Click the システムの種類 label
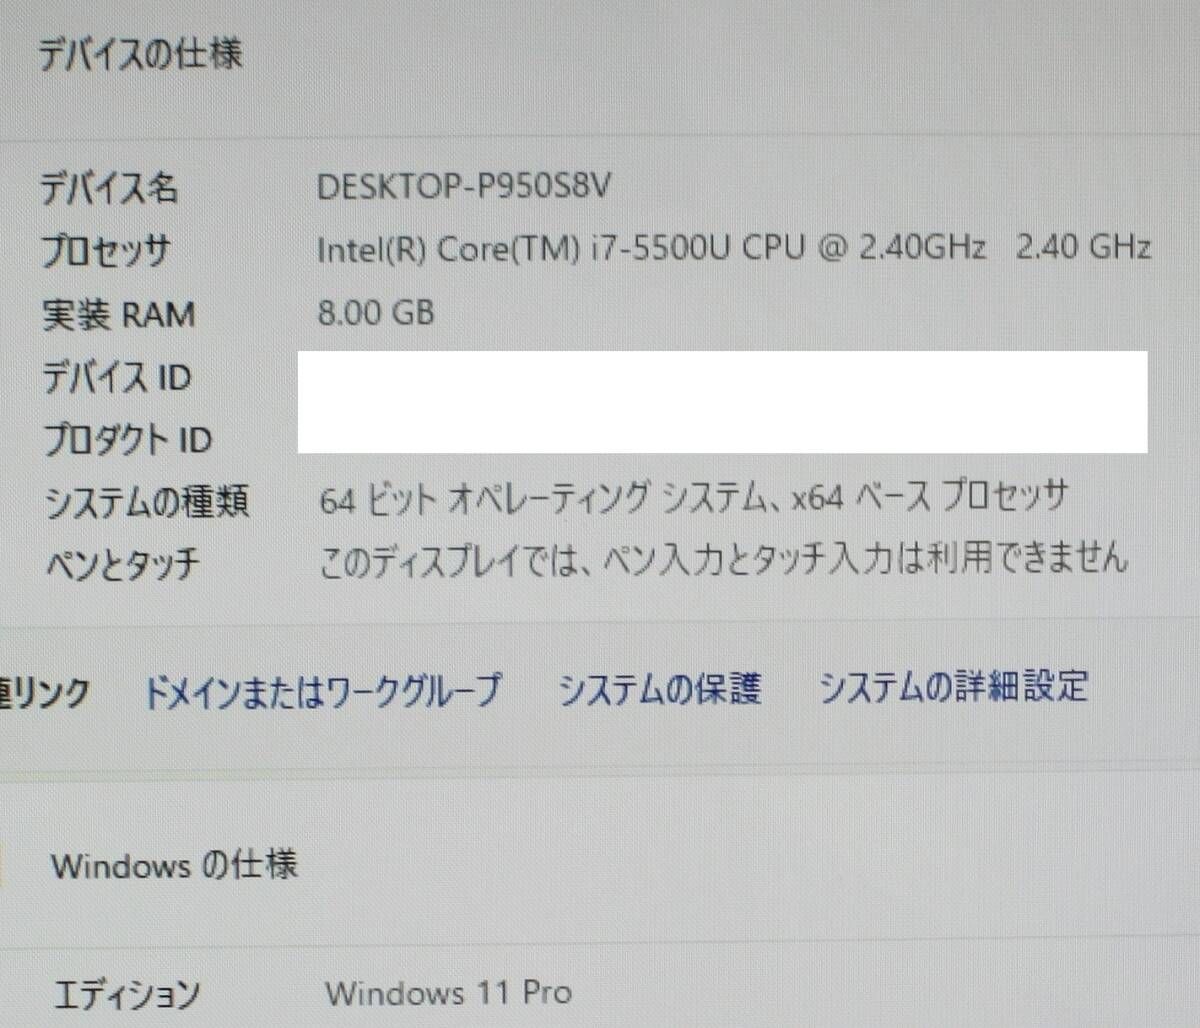 point(147,502)
